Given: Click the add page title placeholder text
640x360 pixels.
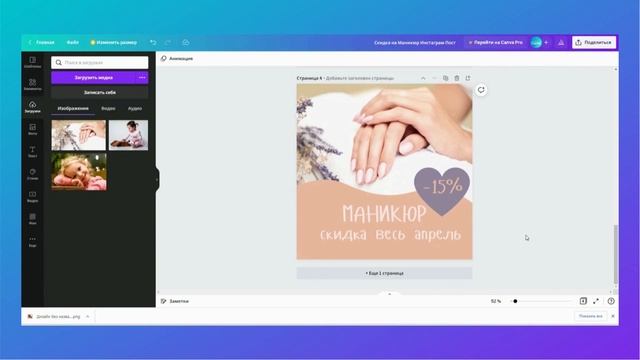Looking at the screenshot, I should tap(360, 78).
